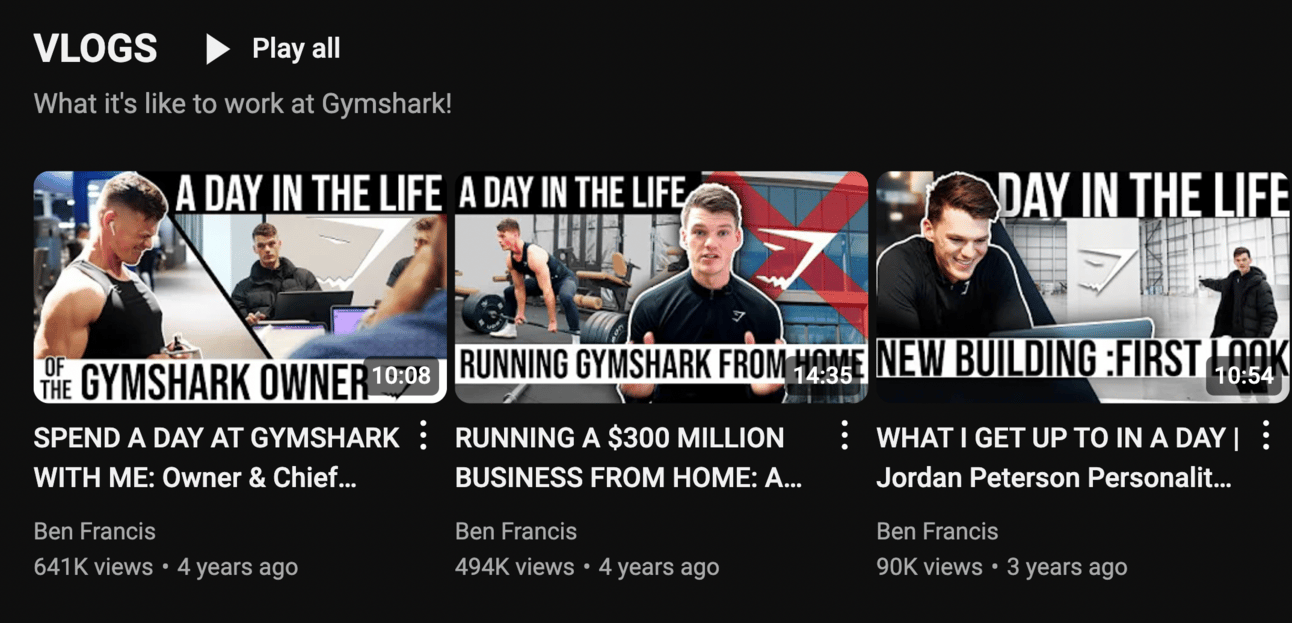1292x623 pixels.
Task: Click the play triangle icon beside Play all
Action: coord(217,49)
